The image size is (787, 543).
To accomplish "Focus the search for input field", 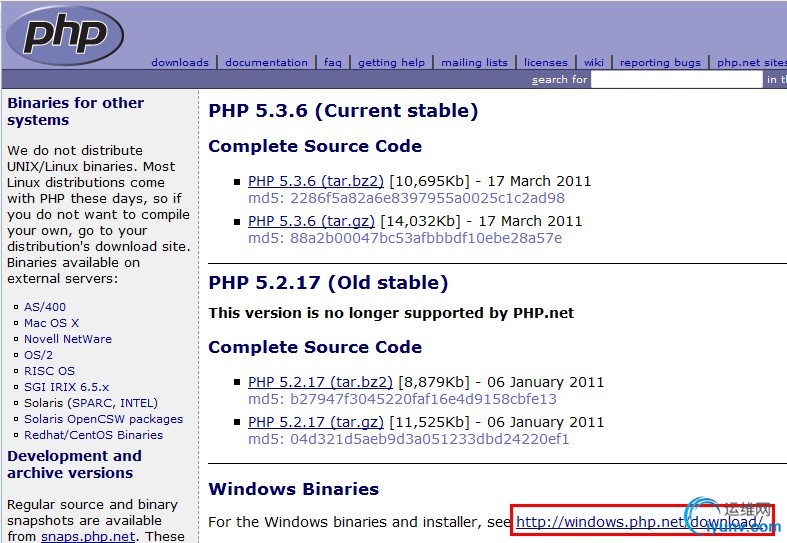I will click(x=677, y=79).
